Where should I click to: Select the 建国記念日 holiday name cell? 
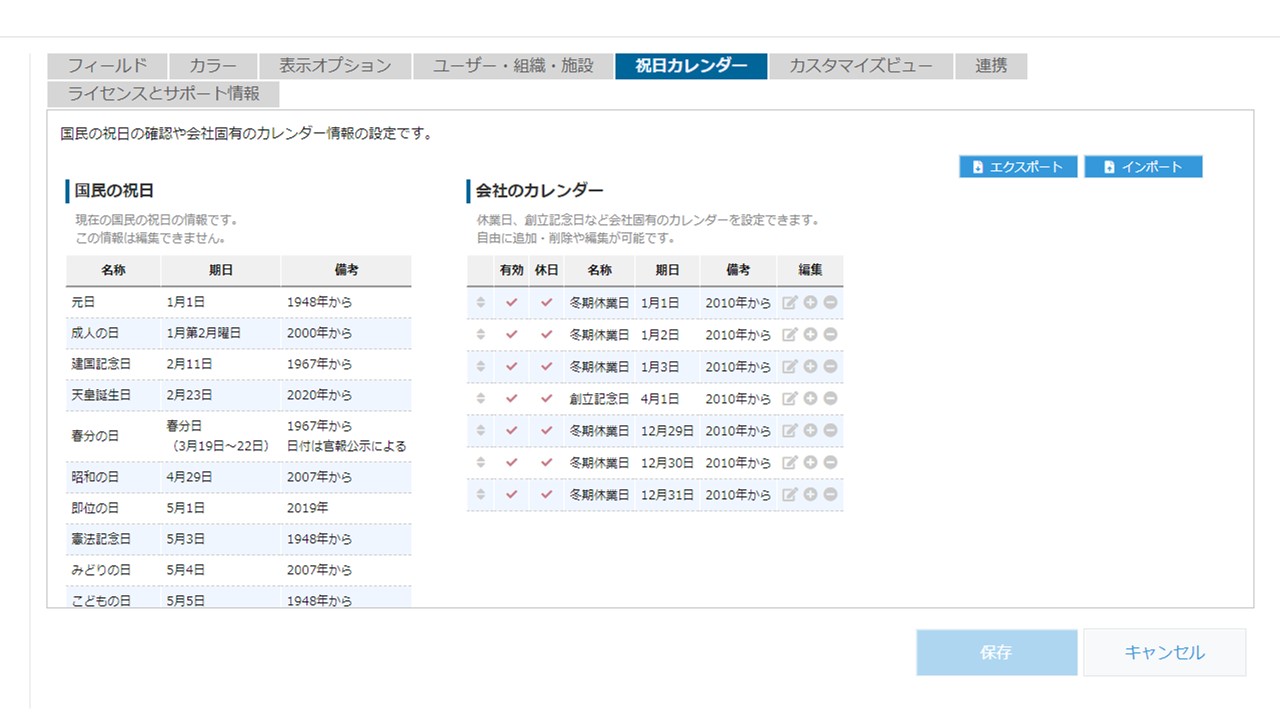(113, 364)
